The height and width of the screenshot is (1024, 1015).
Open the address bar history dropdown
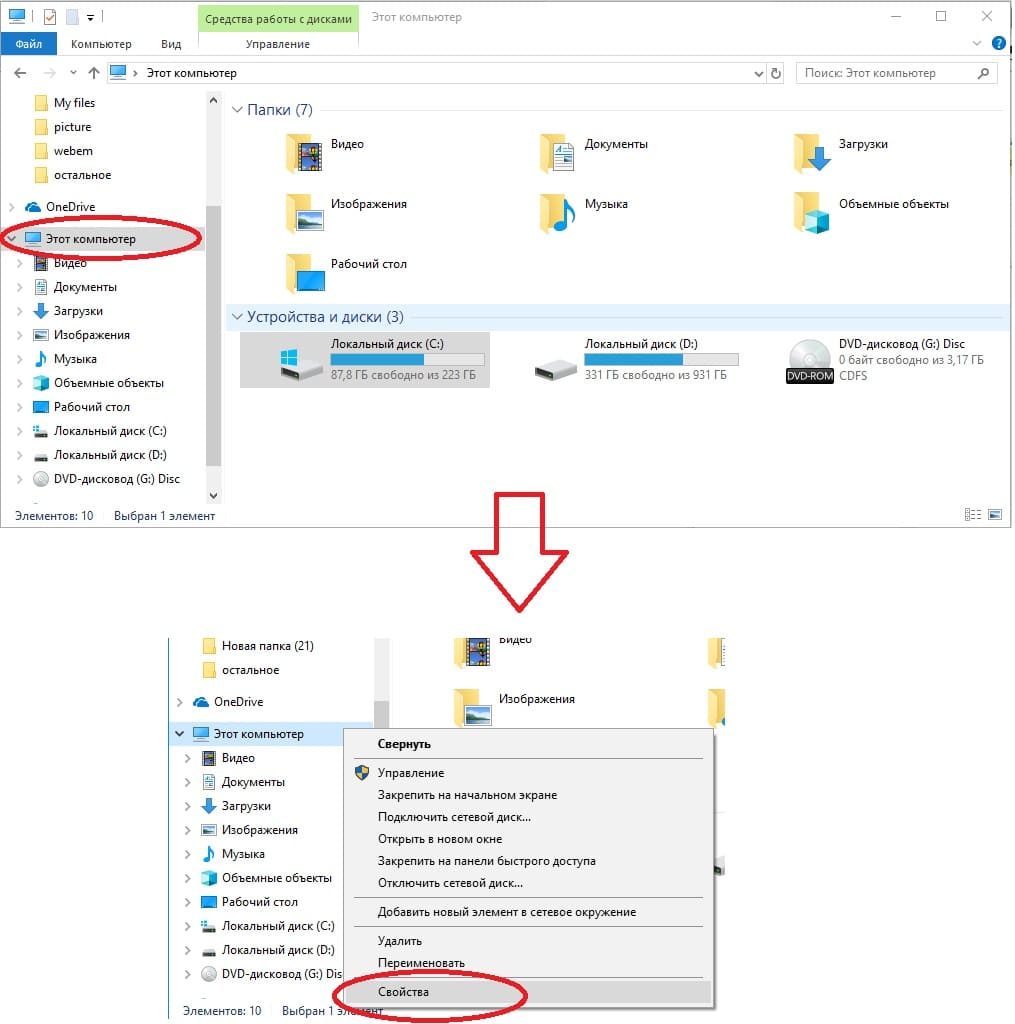click(757, 73)
